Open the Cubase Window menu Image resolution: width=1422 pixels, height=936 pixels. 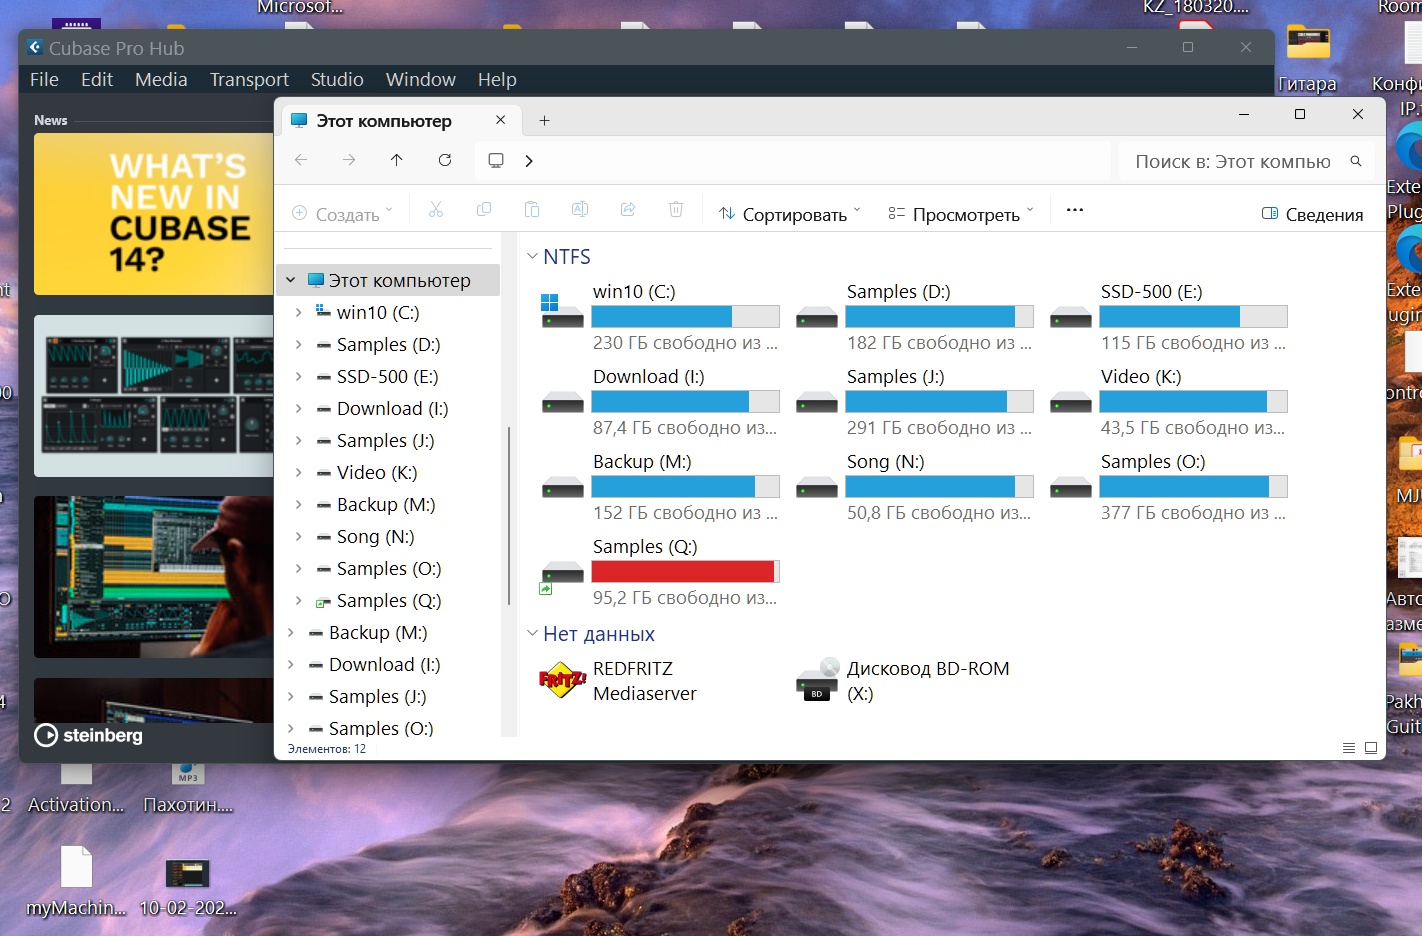tap(421, 79)
